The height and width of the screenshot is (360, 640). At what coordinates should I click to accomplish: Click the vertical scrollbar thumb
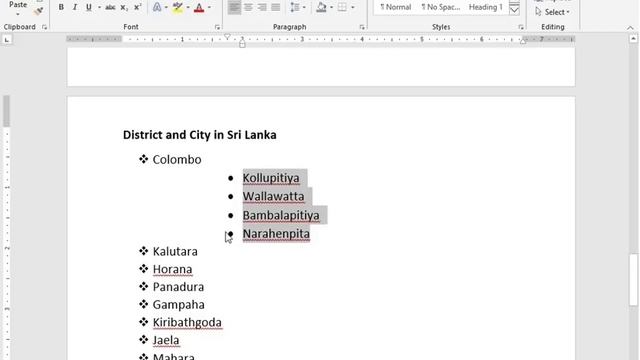point(633,280)
